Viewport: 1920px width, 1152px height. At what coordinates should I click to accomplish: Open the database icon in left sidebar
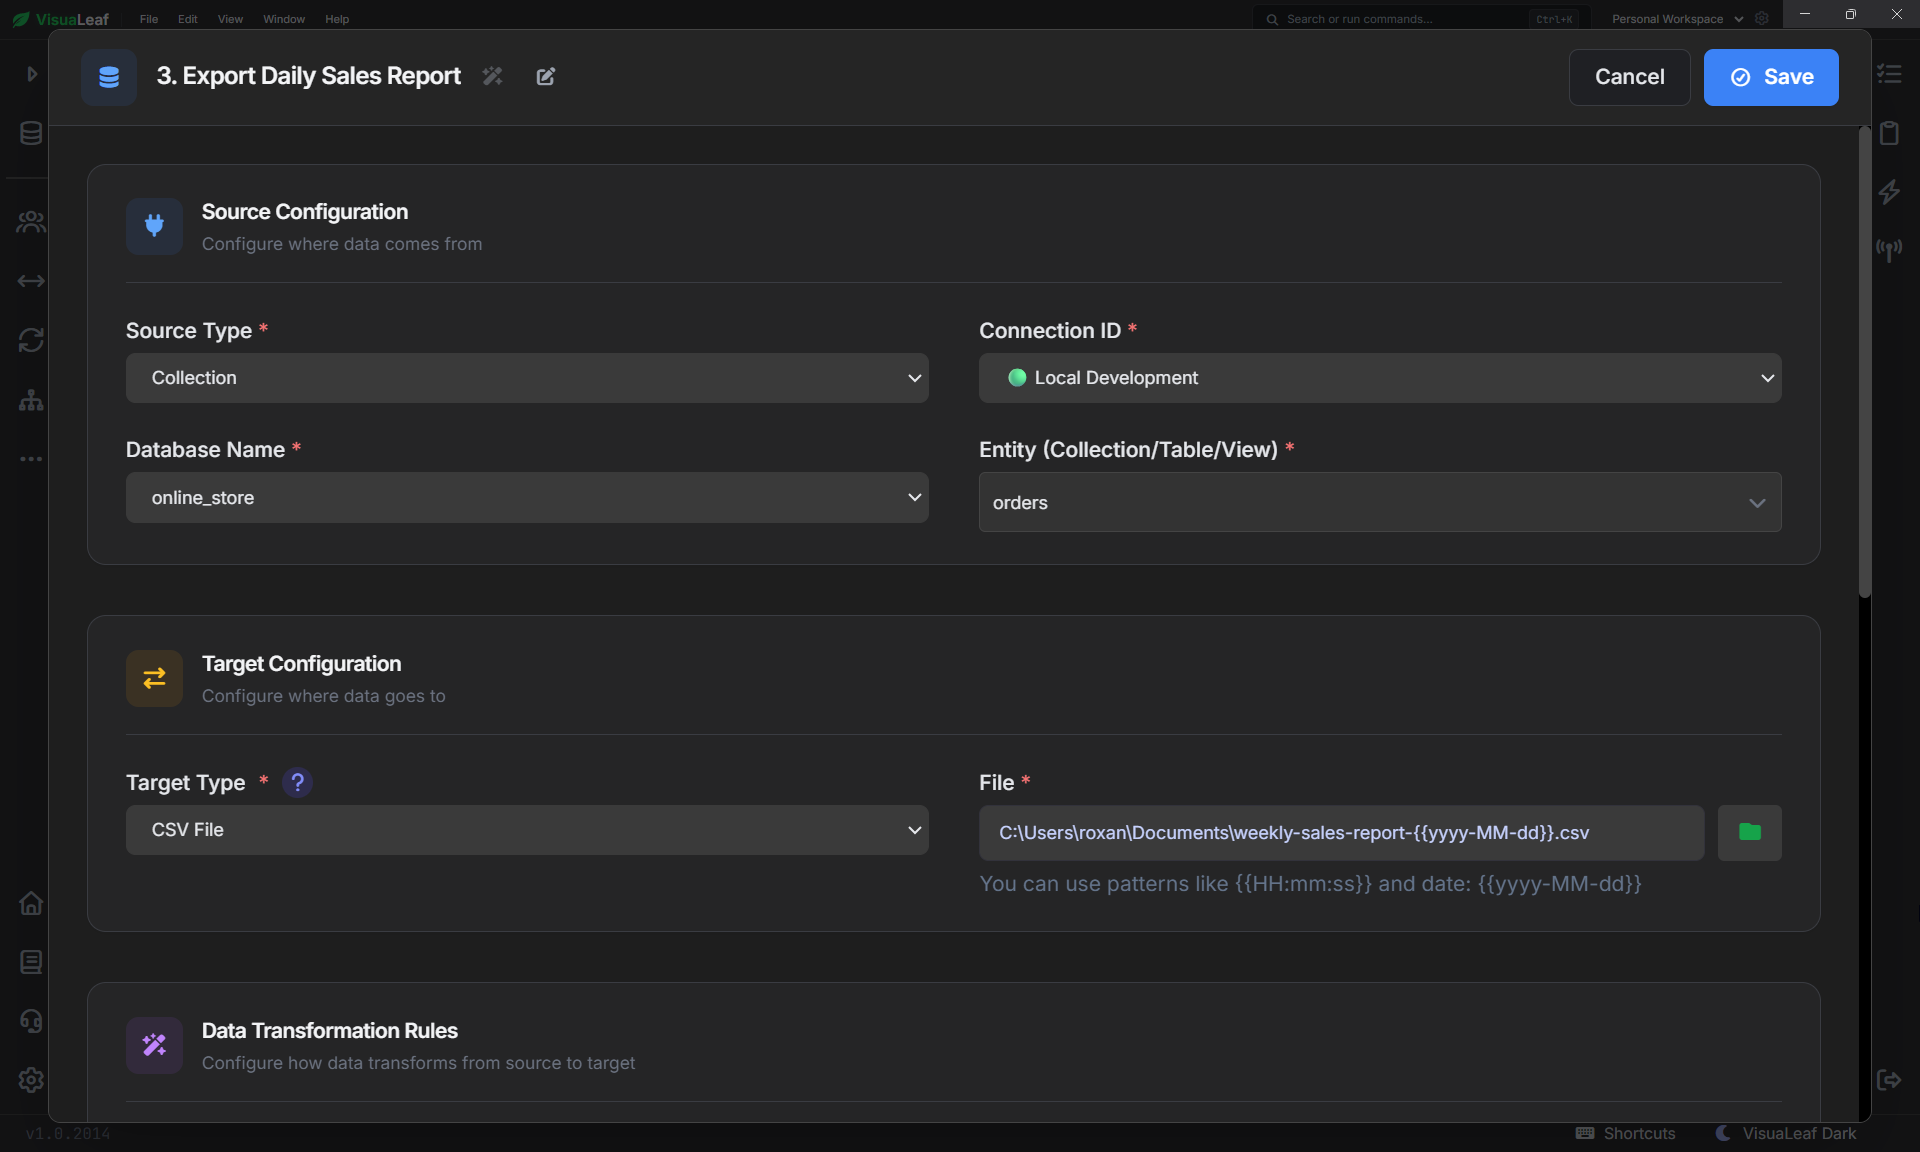pyautogui.click(x=31, y=133)
